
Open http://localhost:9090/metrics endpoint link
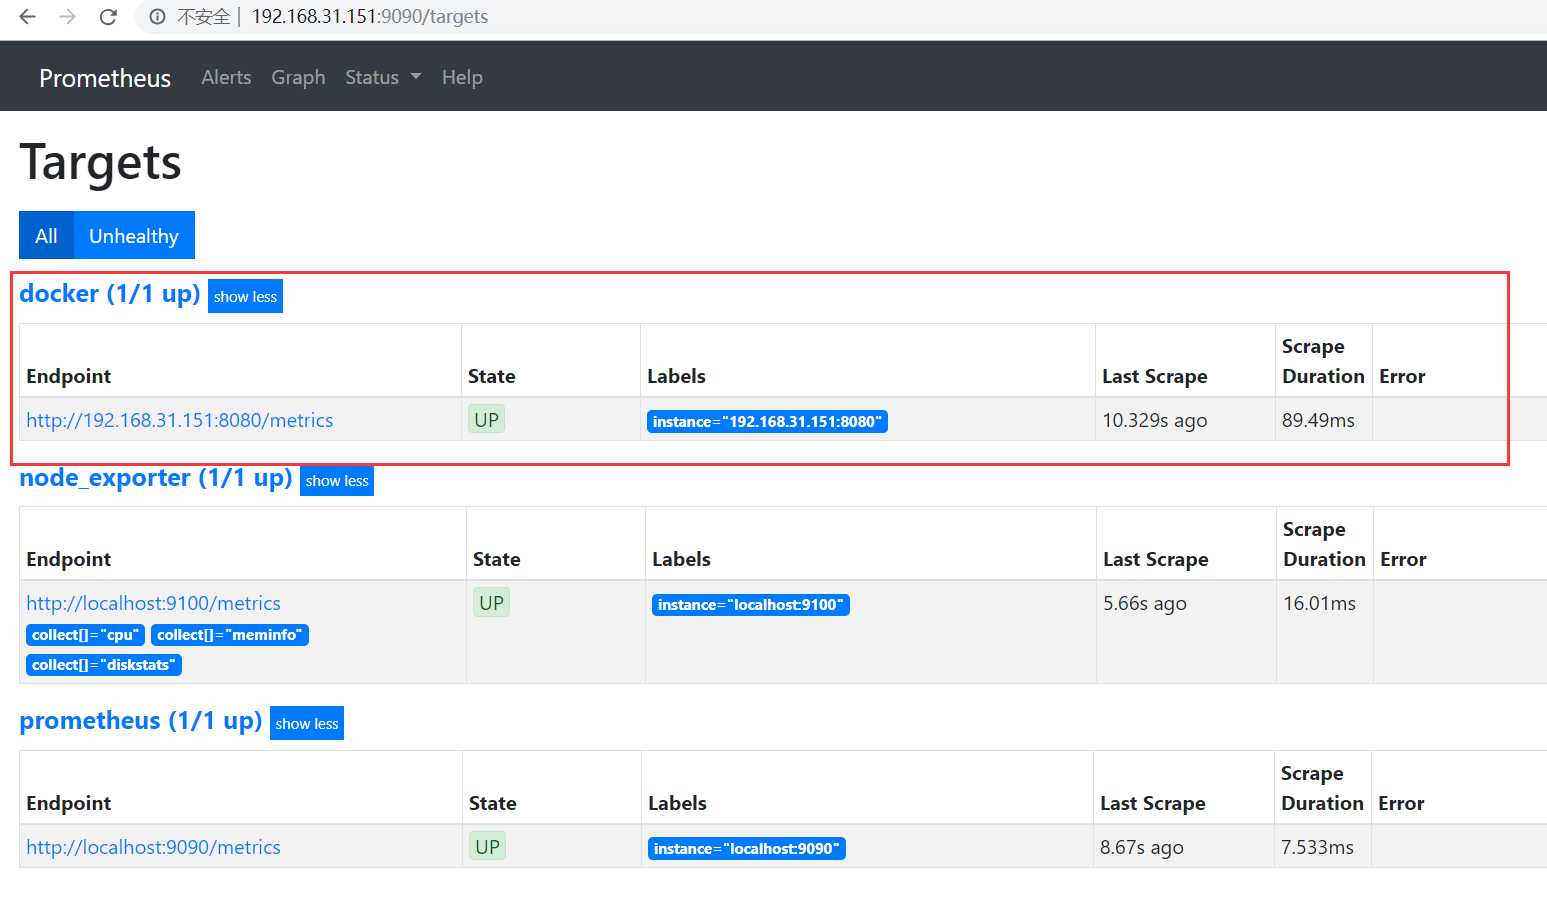pos(153,847)
